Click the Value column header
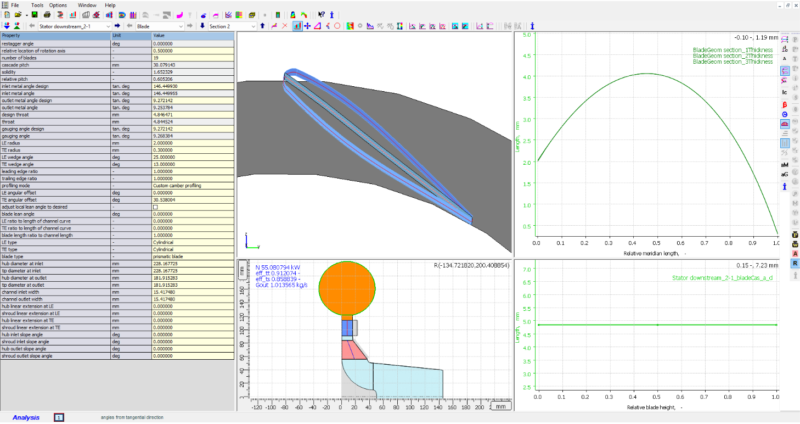The image size is (800, 424). pyautogui.click(x=193, y=36)
